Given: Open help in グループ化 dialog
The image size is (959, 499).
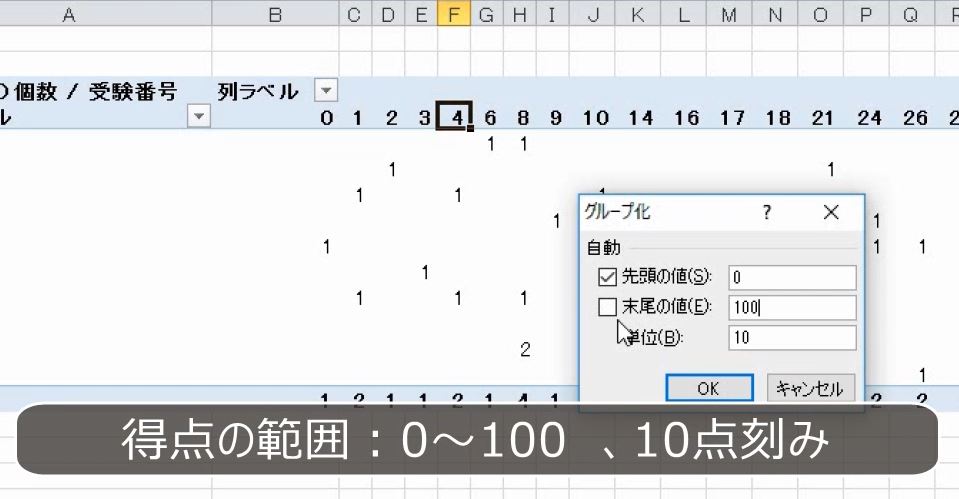Looking at the screenshot, I should point(767,212).
